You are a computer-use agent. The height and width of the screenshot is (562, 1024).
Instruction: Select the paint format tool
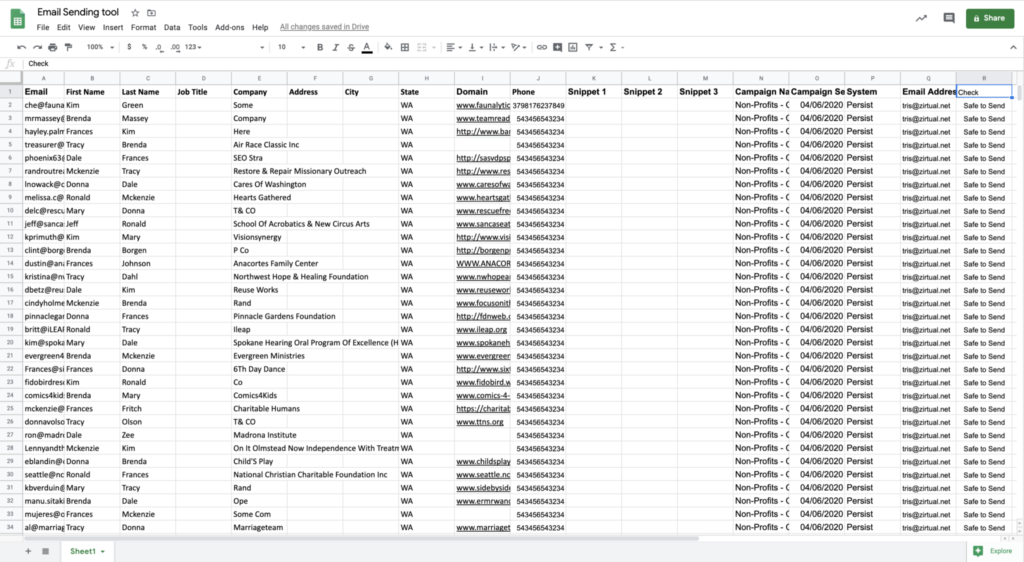click(69, 47)
